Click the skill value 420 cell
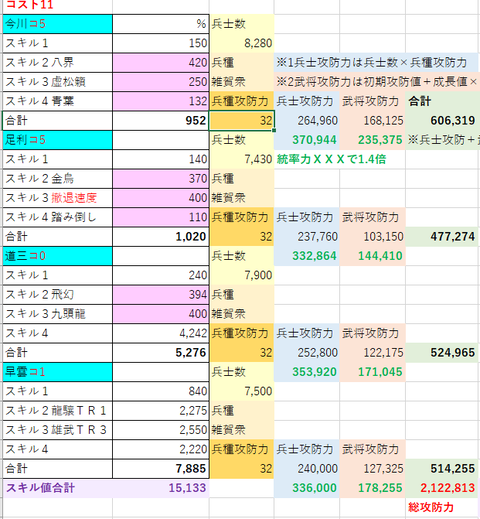The width and height of the screenshot is (480, 519). (161, 63)
